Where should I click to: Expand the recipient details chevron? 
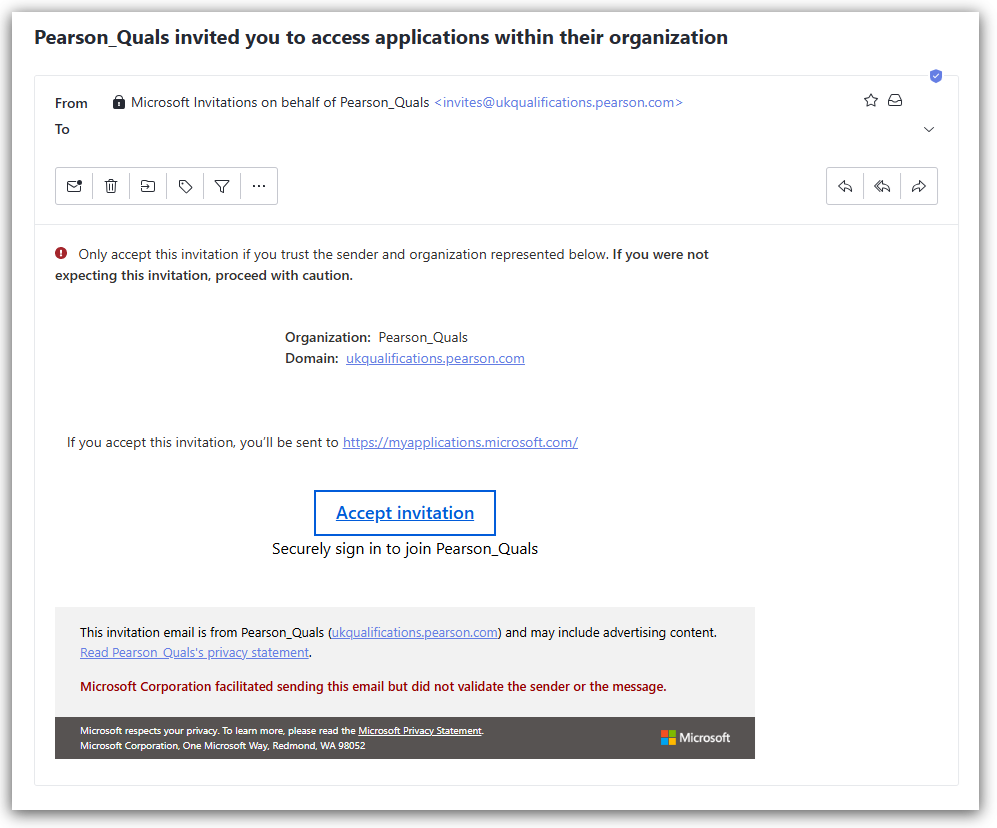click(929, 130)
